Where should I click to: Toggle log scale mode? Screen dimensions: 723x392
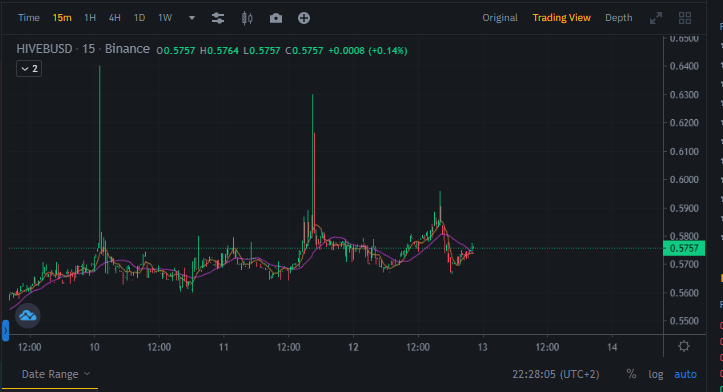(x=656, y=374)
